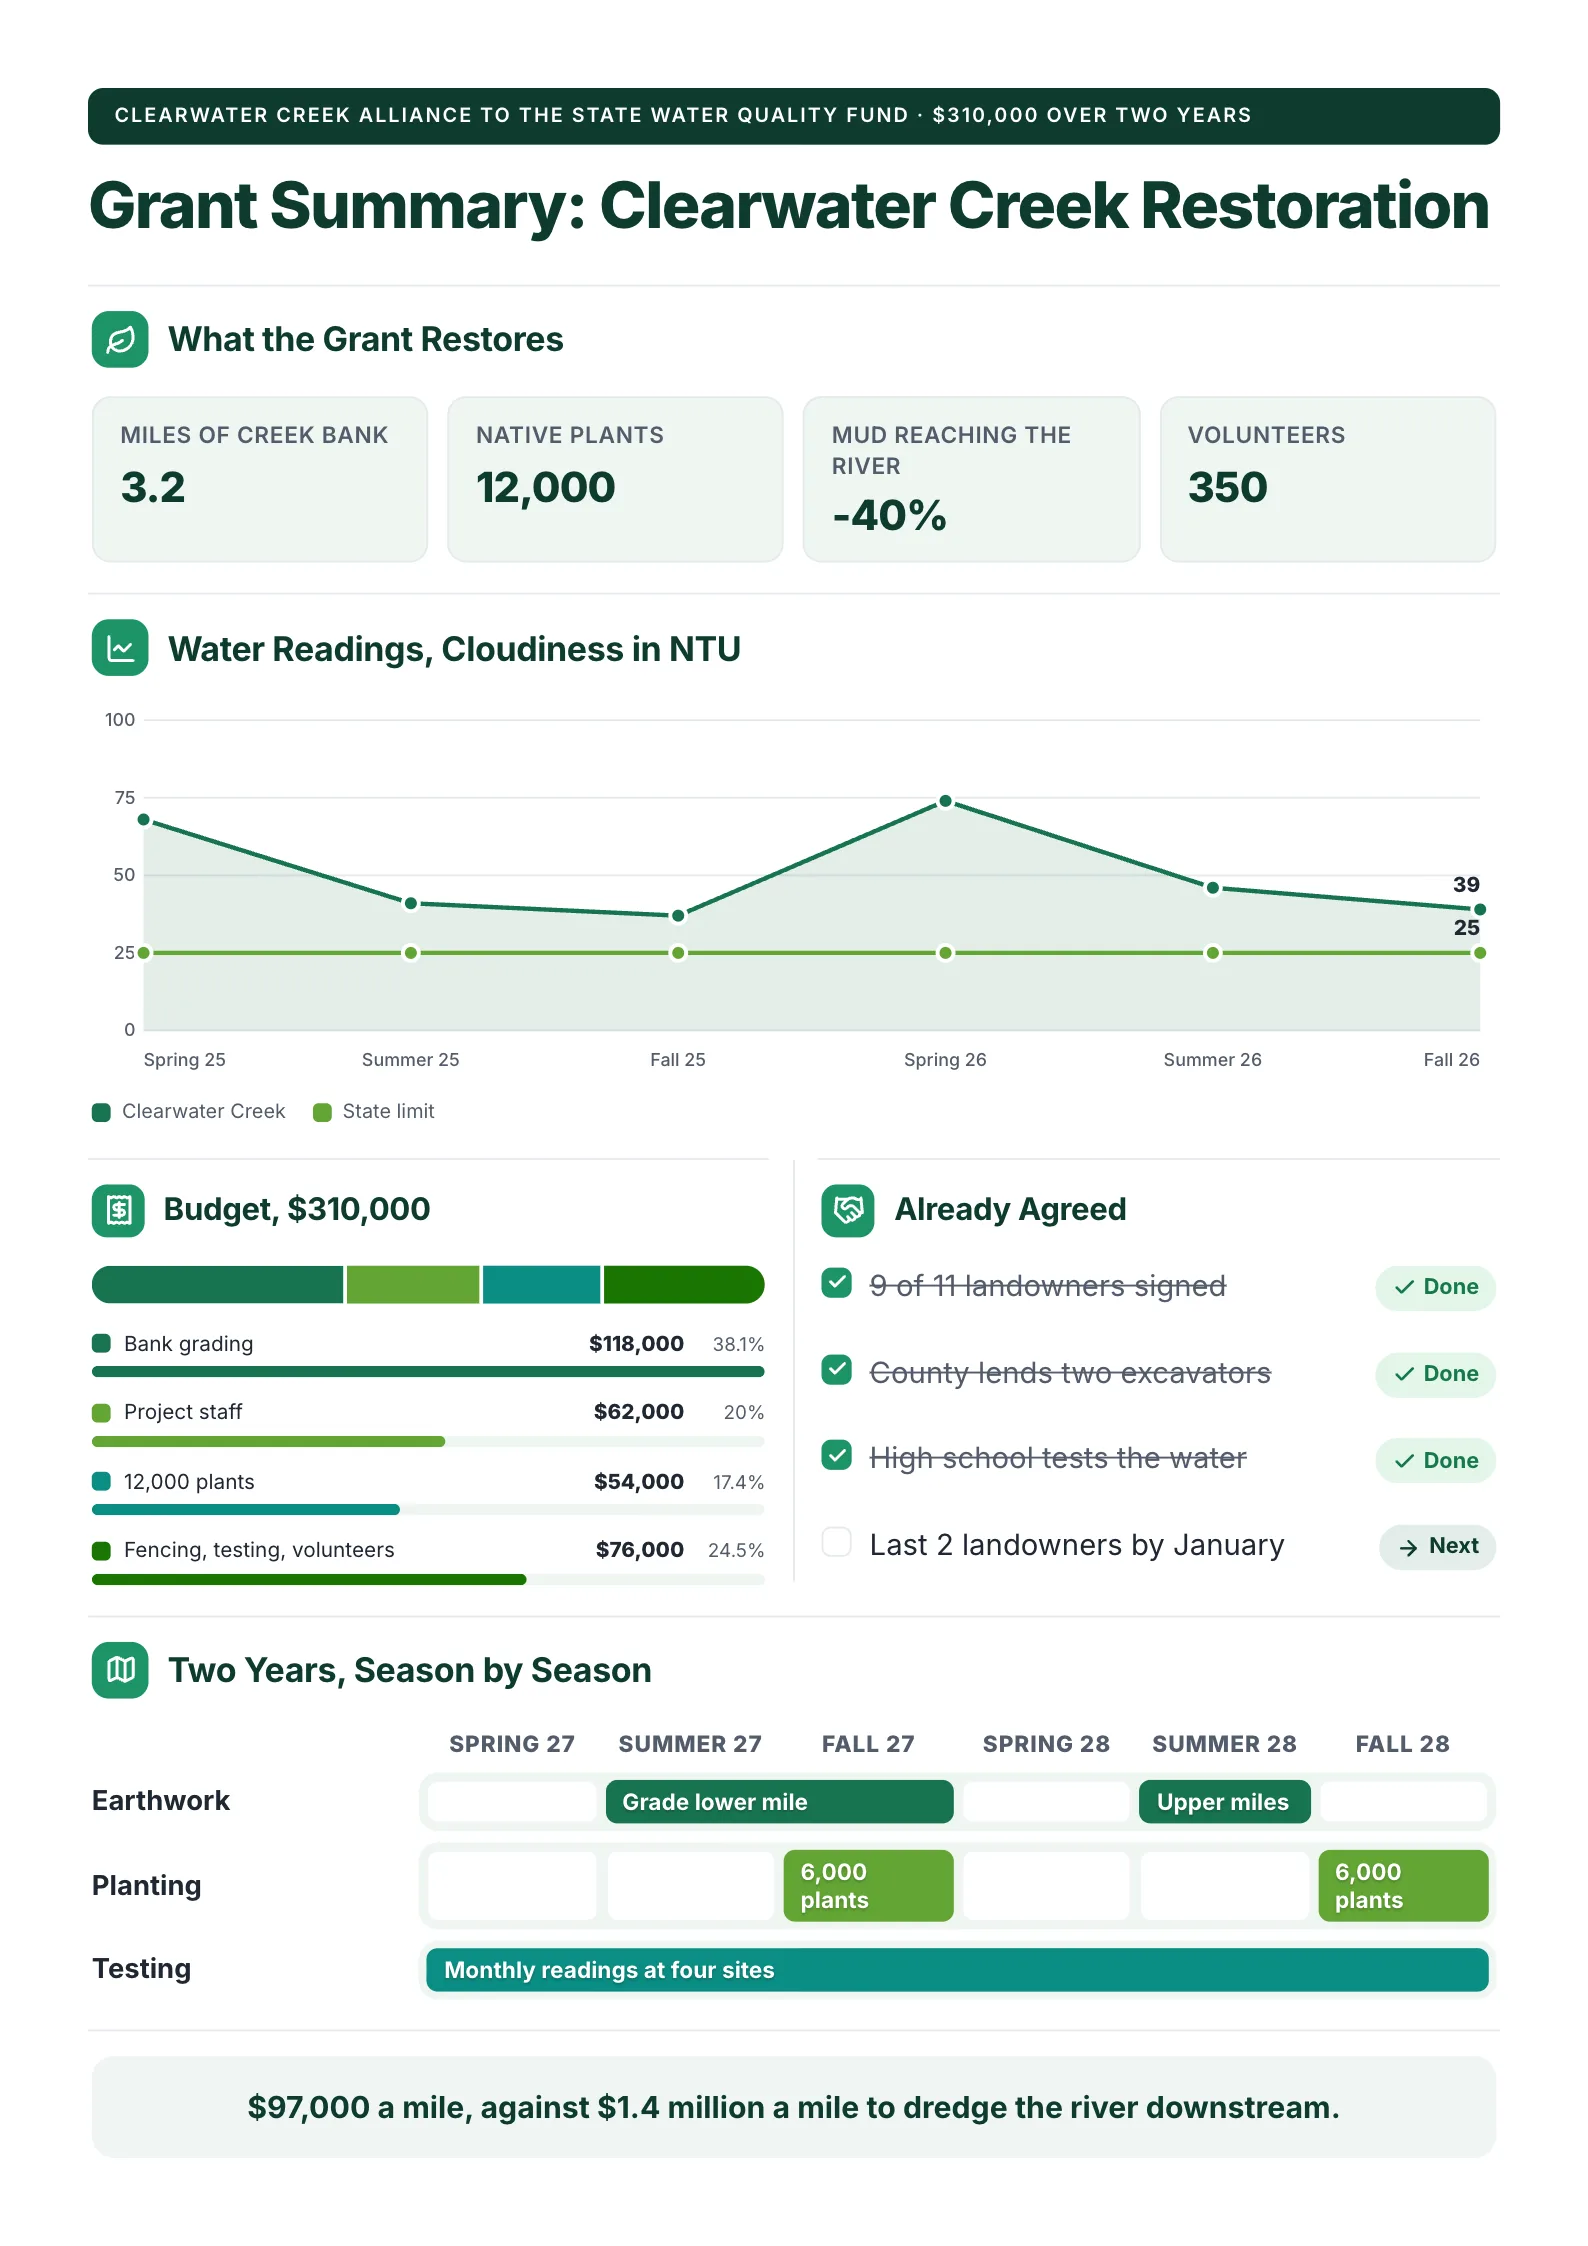This screenshot has height=2246, width=1588.
Task: Click the Fencing, testing, volunteers color dot
Action: coord(101,1550)
